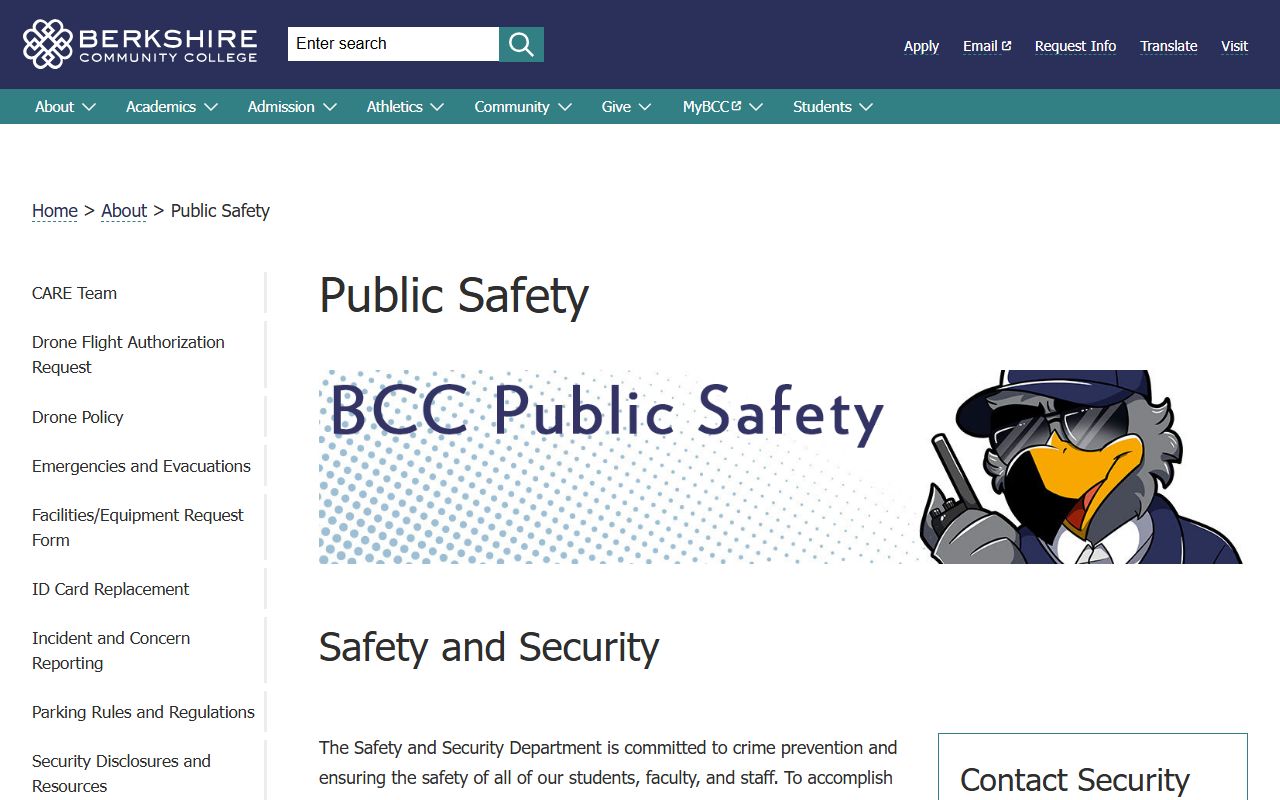Click the Safety and Security heading

489,647
